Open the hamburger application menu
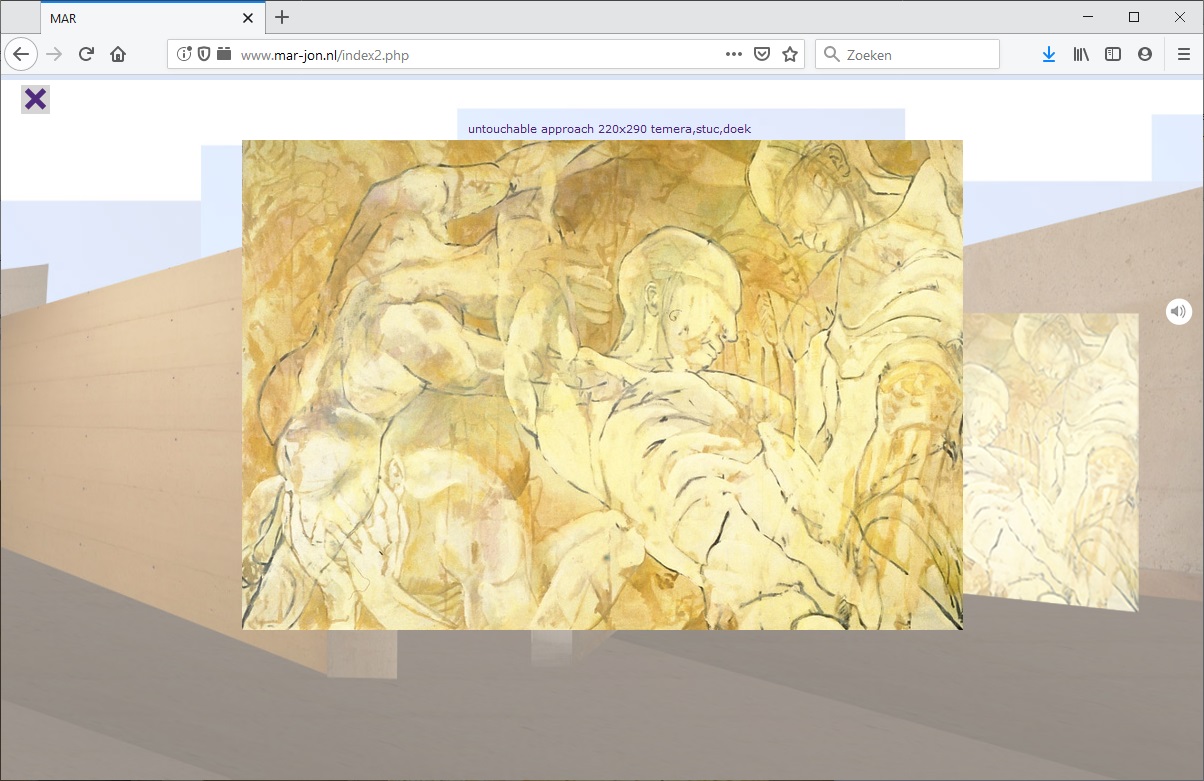This screenshot has width=1204, height=781. pyautogui.click(x=1183, y=55)
